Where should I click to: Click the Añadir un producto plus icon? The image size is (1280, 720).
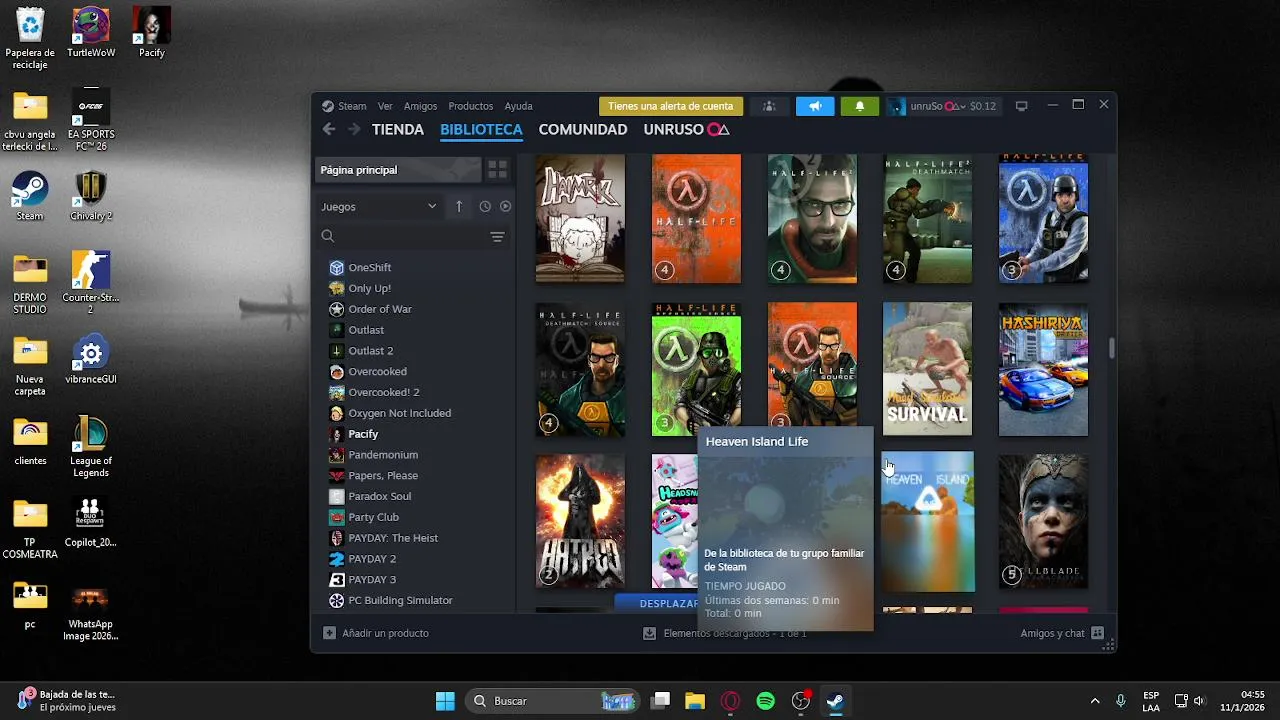(330, 633)
